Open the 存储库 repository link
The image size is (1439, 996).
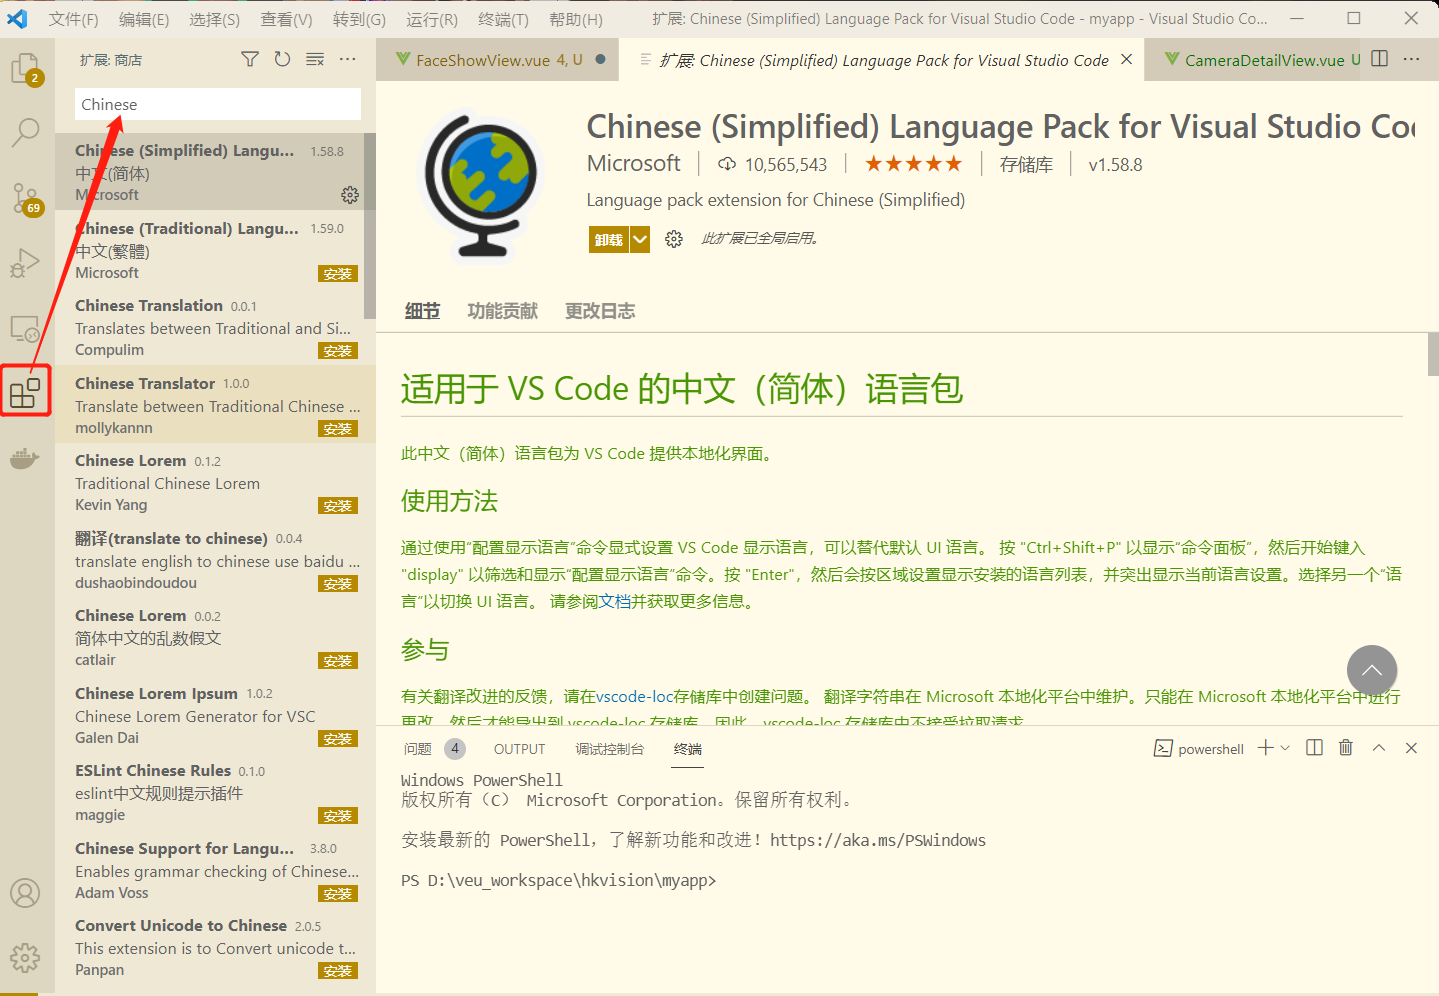tap(1026, 165)
